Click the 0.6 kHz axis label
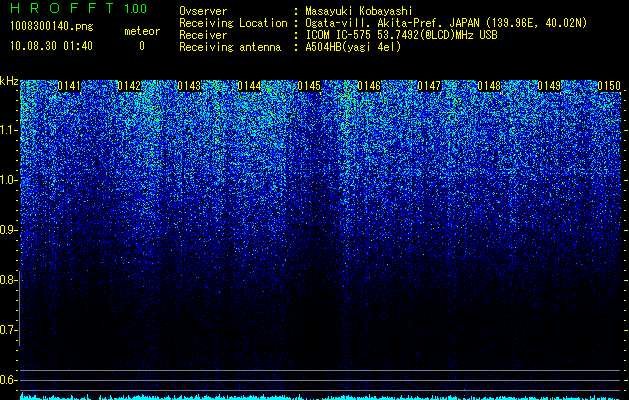The image size is (629, 400). (7, 380)
